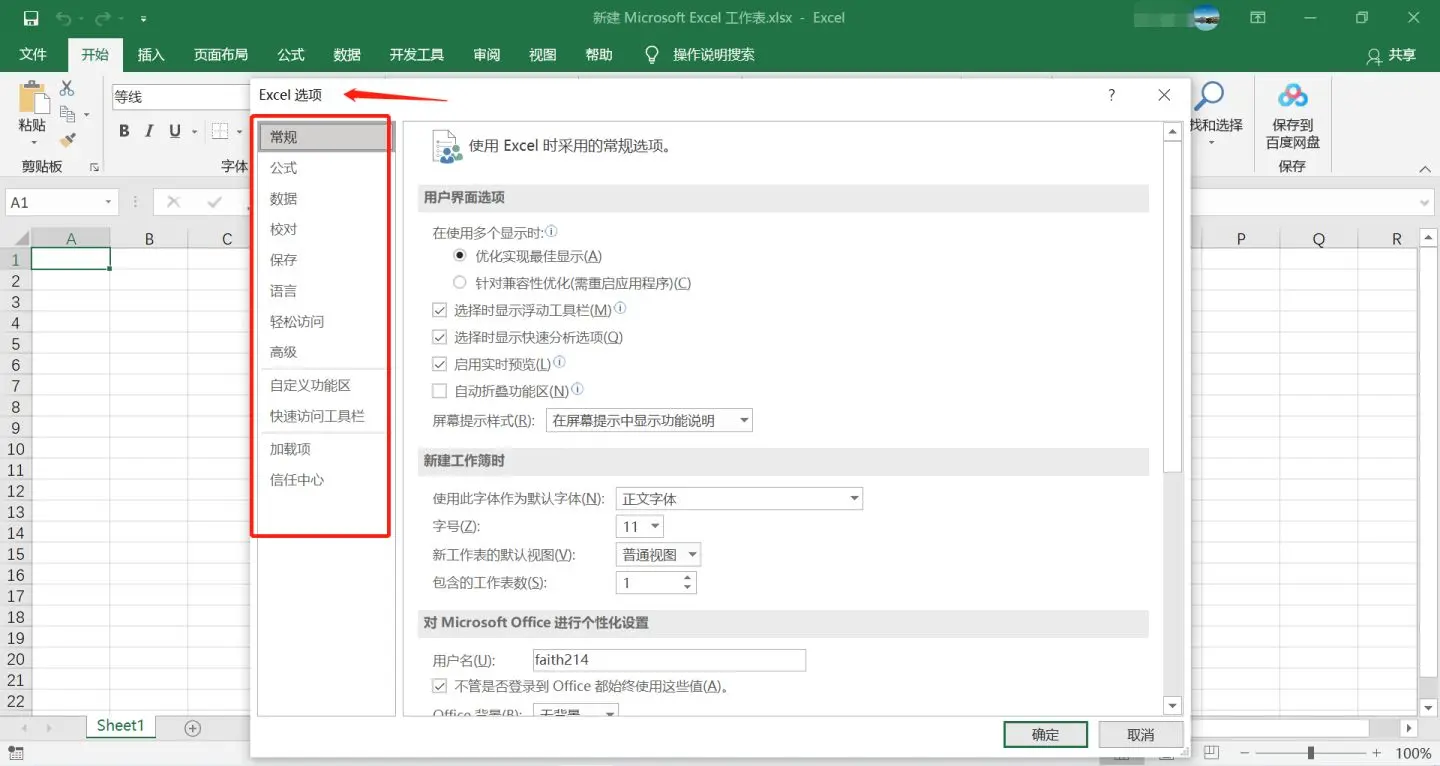Click the 用户名 input field
This screenshot has width=1440, height=766.
click(668, 660)
